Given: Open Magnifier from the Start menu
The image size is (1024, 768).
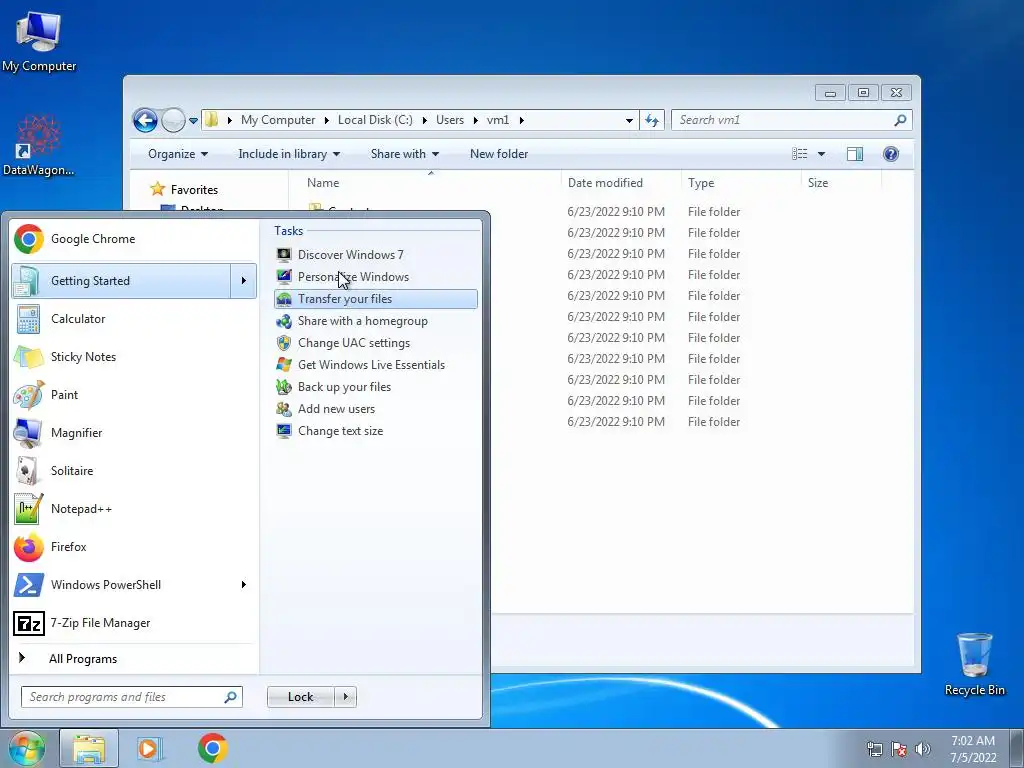Looking at the screenshot, I should point(134,432).
